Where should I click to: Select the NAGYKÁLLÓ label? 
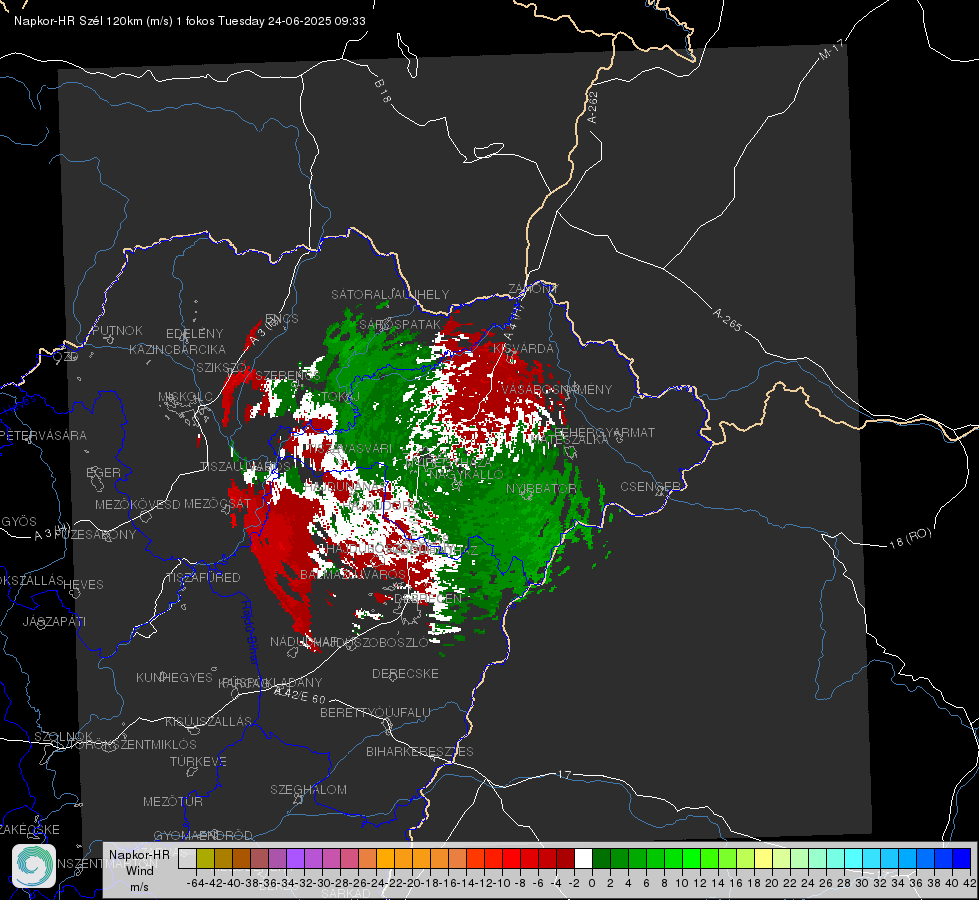tap(466, 475)
